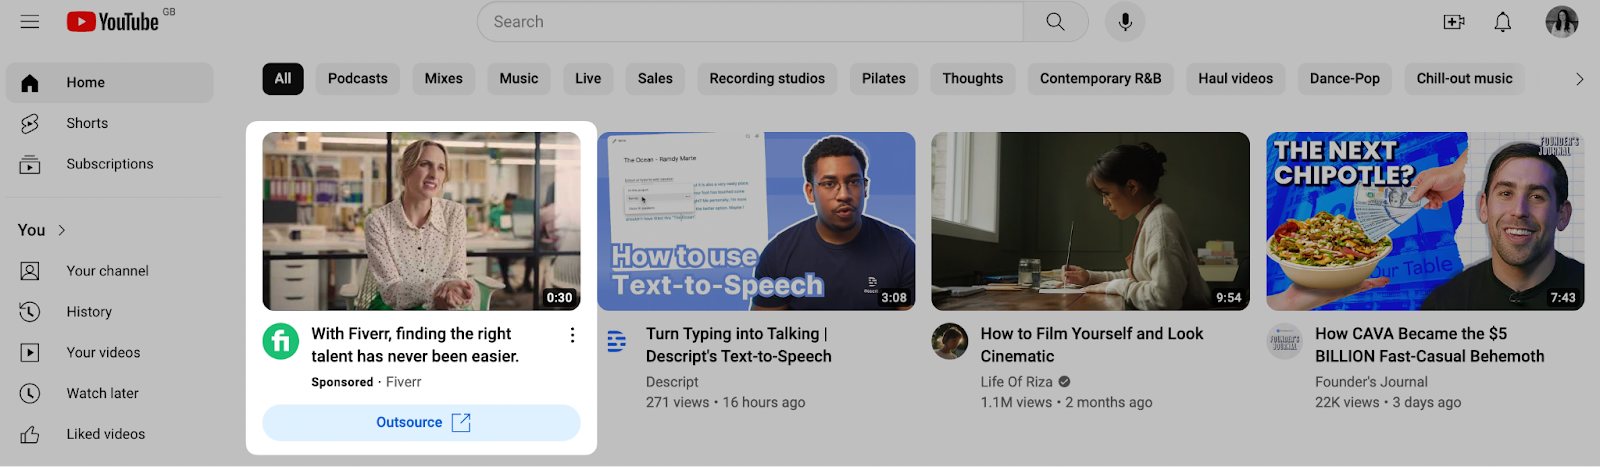The height and width of the screenshot is (467, 1600).
Task: Click the '22K views' text
Action: click(x=1347, y=402)
